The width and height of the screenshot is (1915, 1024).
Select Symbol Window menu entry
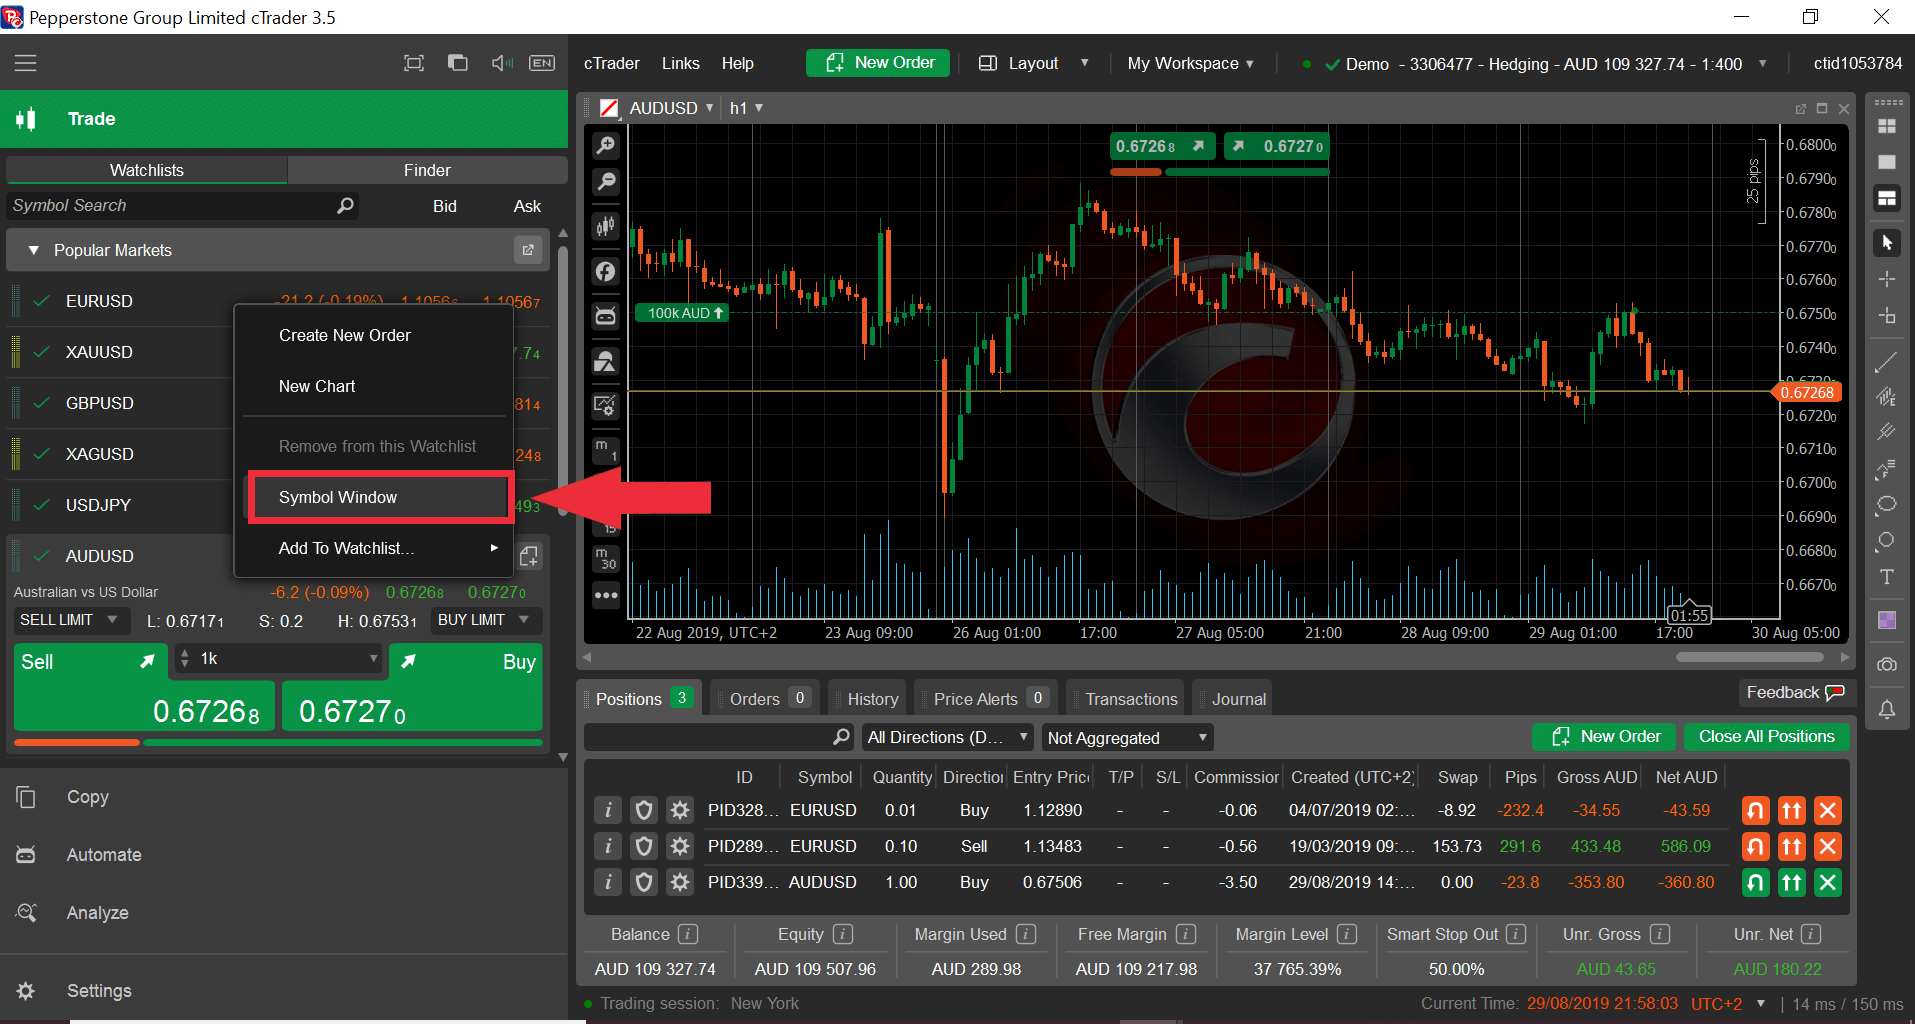[x=338, y=497]
